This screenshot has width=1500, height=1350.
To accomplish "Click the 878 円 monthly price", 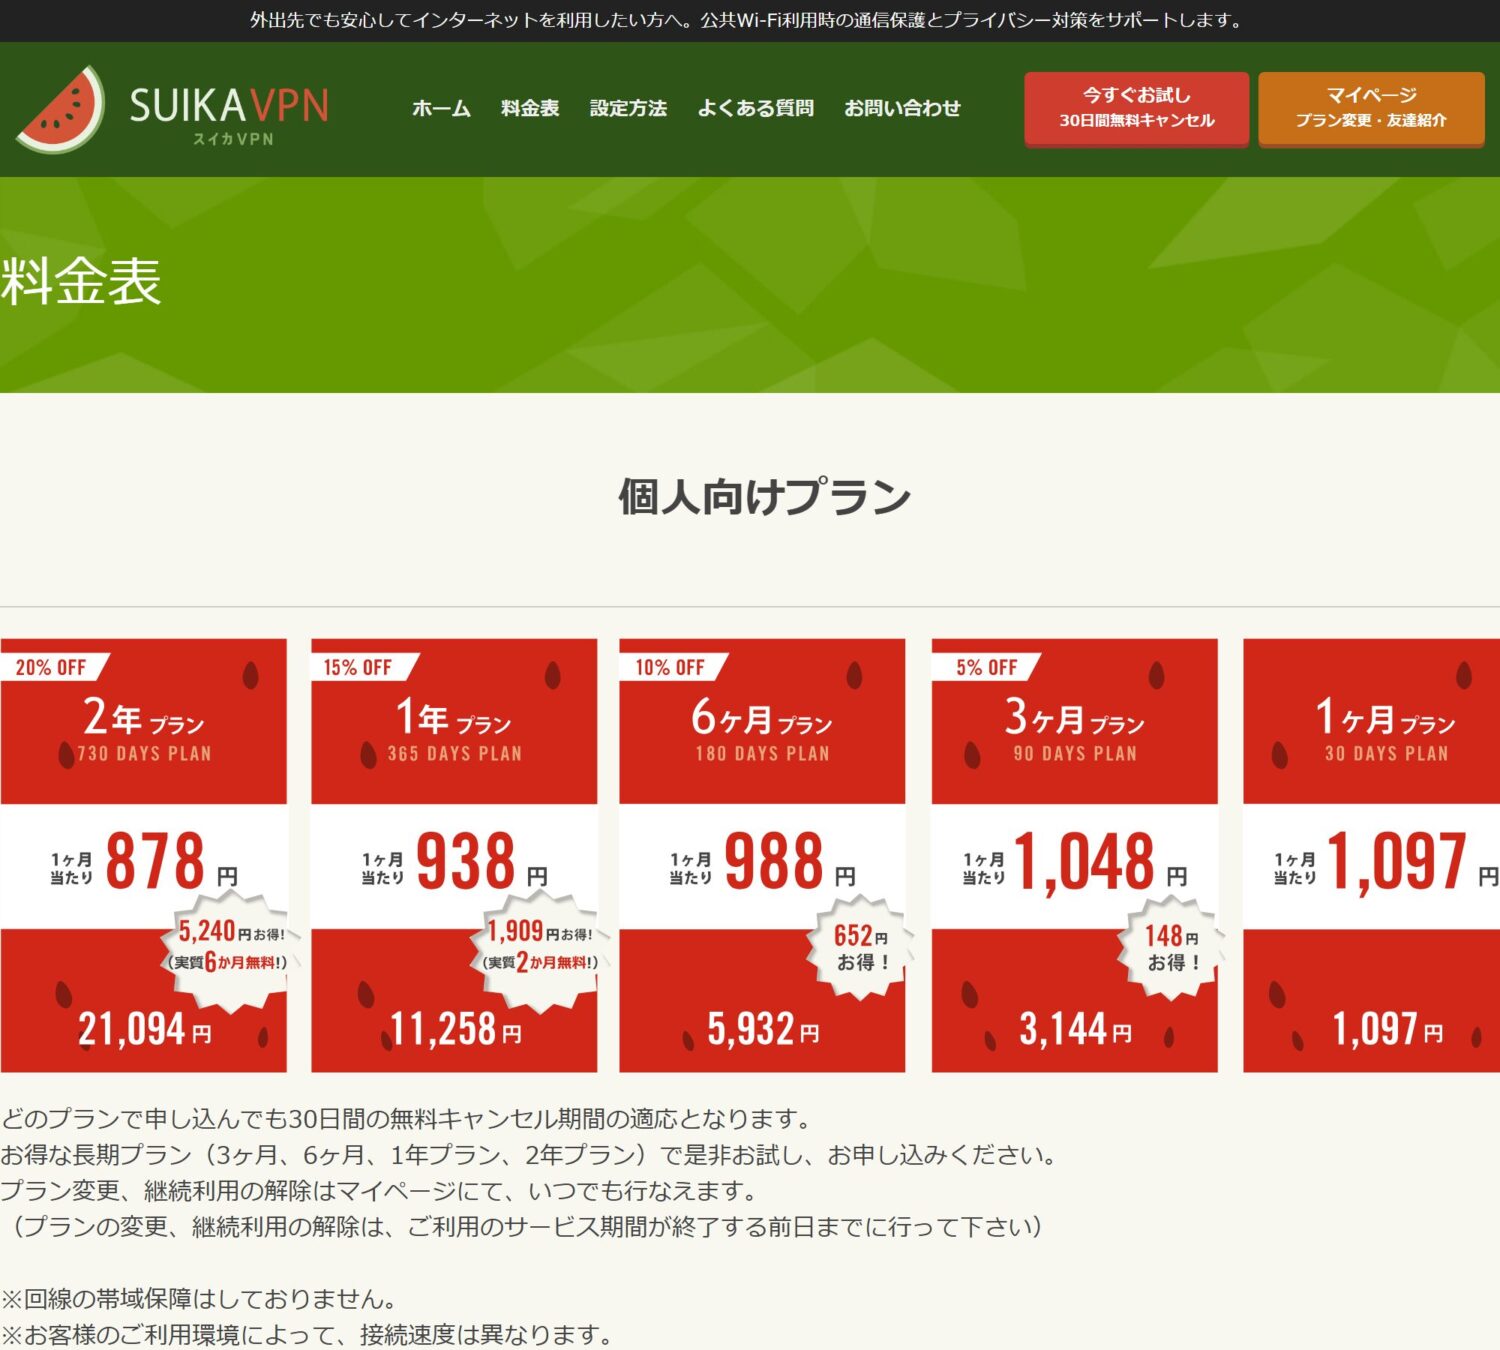I will (172, 861).
